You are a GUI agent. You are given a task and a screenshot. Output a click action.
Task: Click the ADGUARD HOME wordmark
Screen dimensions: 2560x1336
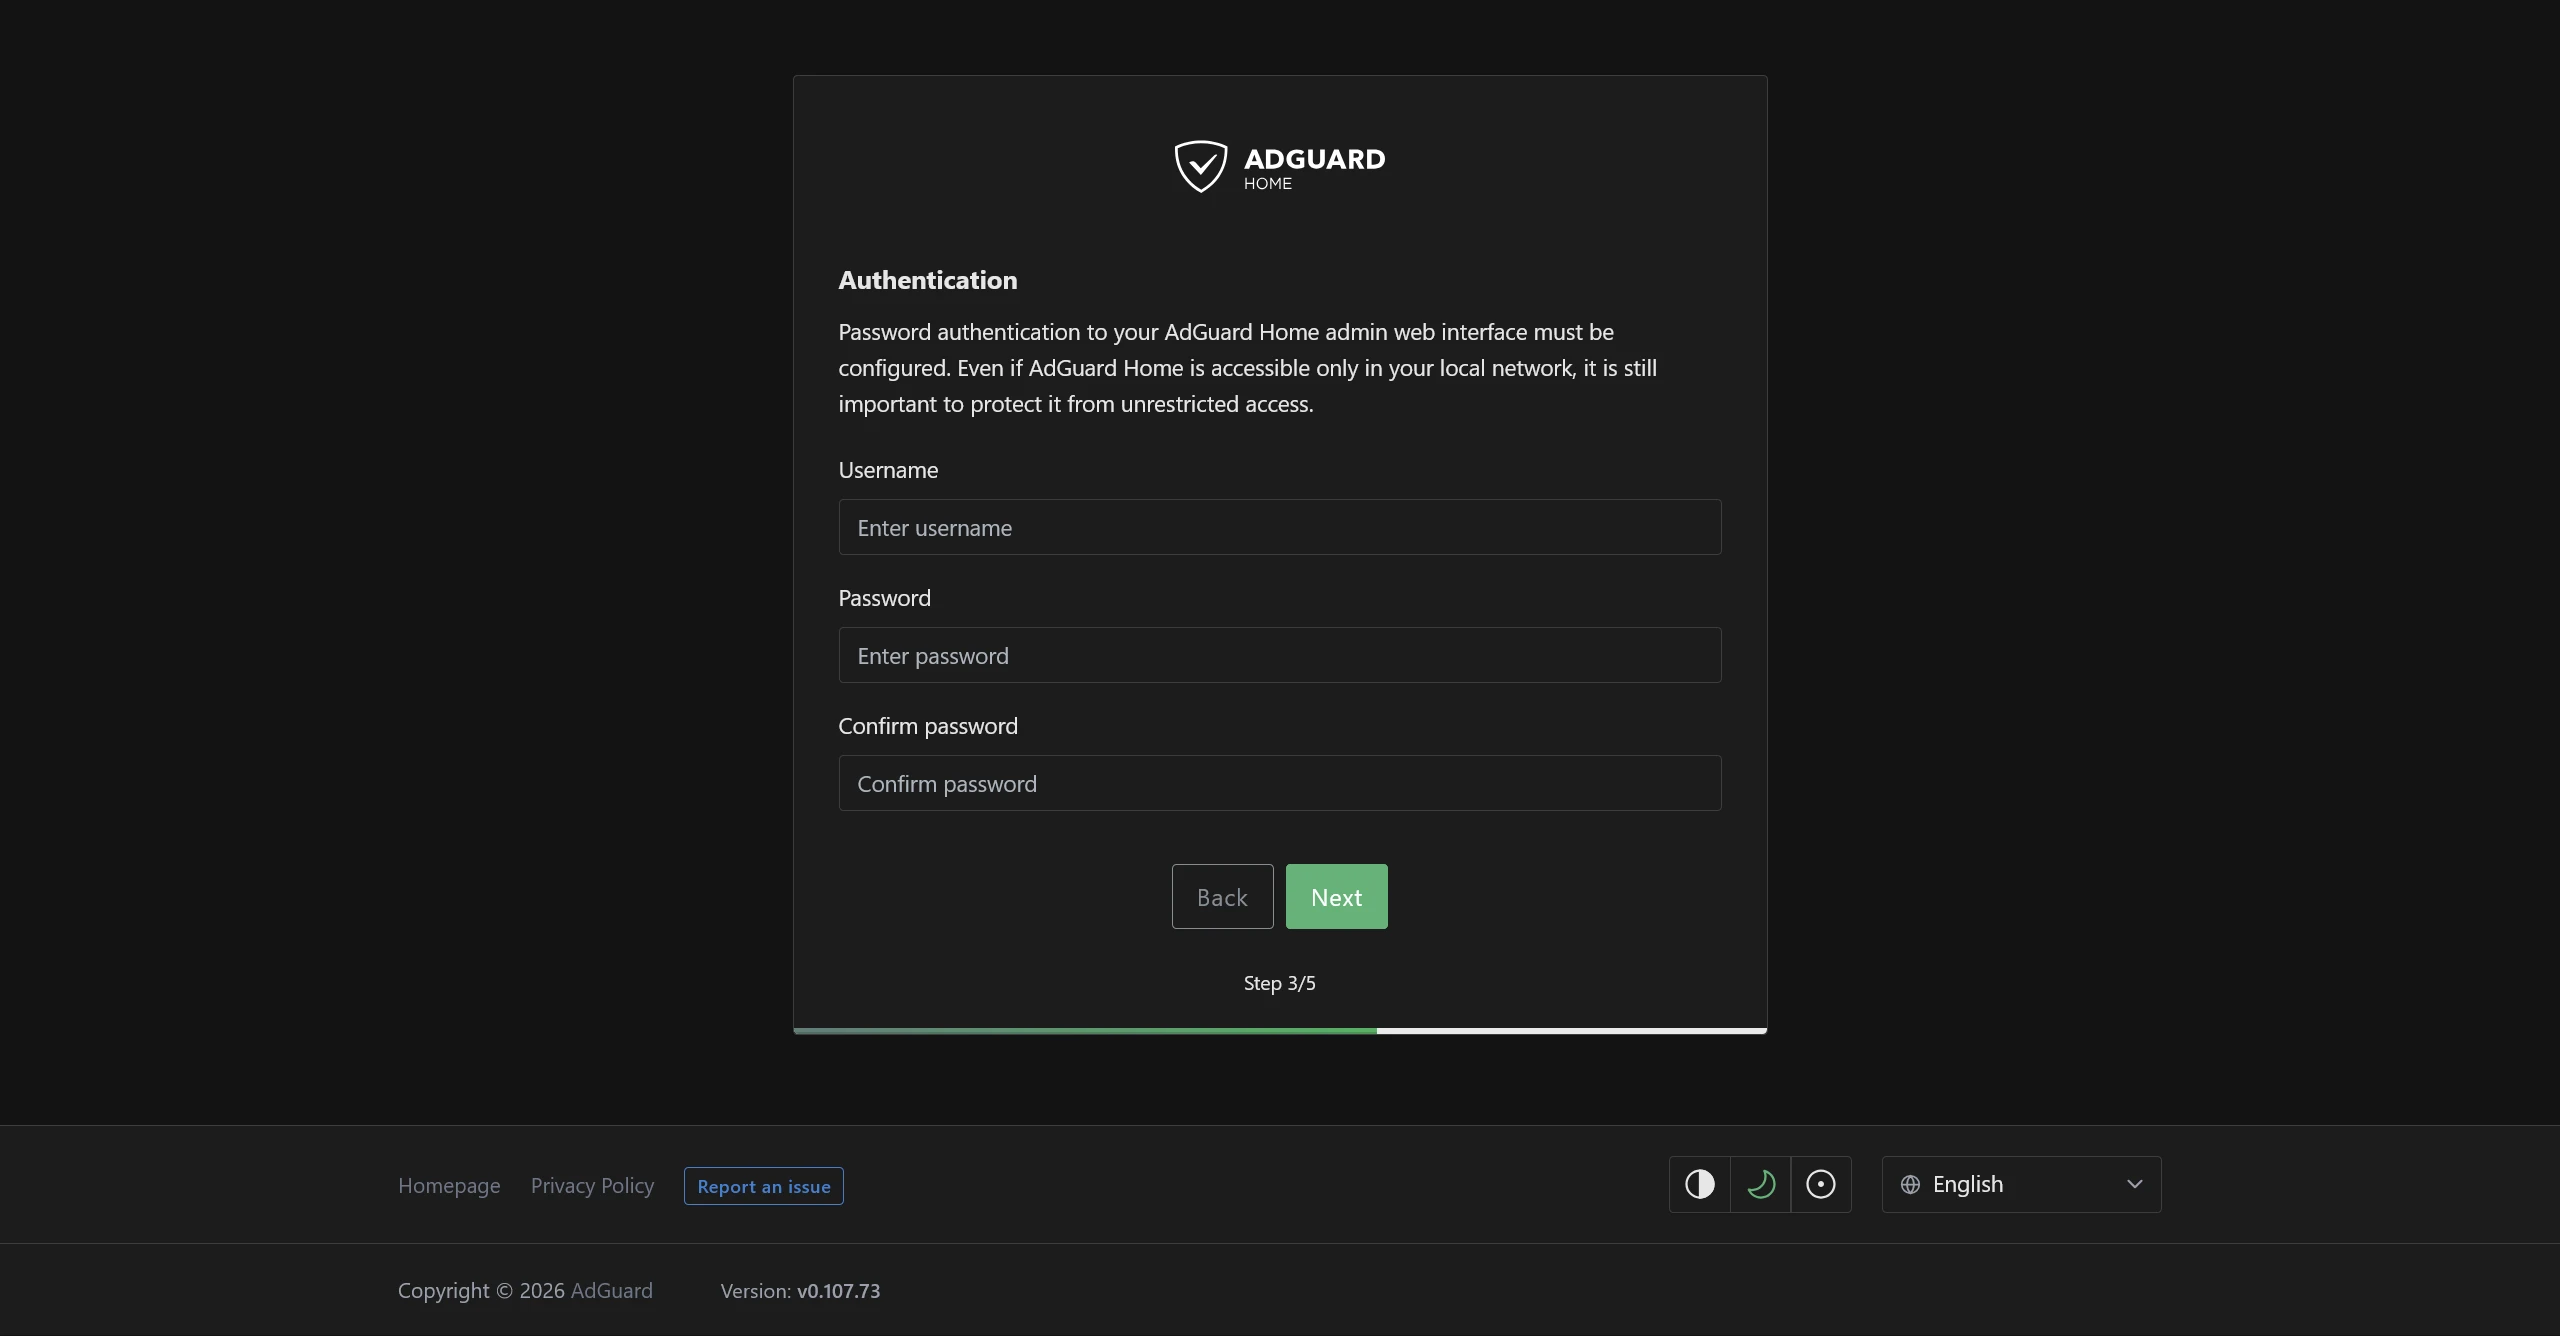click(x=1313, y=167)
